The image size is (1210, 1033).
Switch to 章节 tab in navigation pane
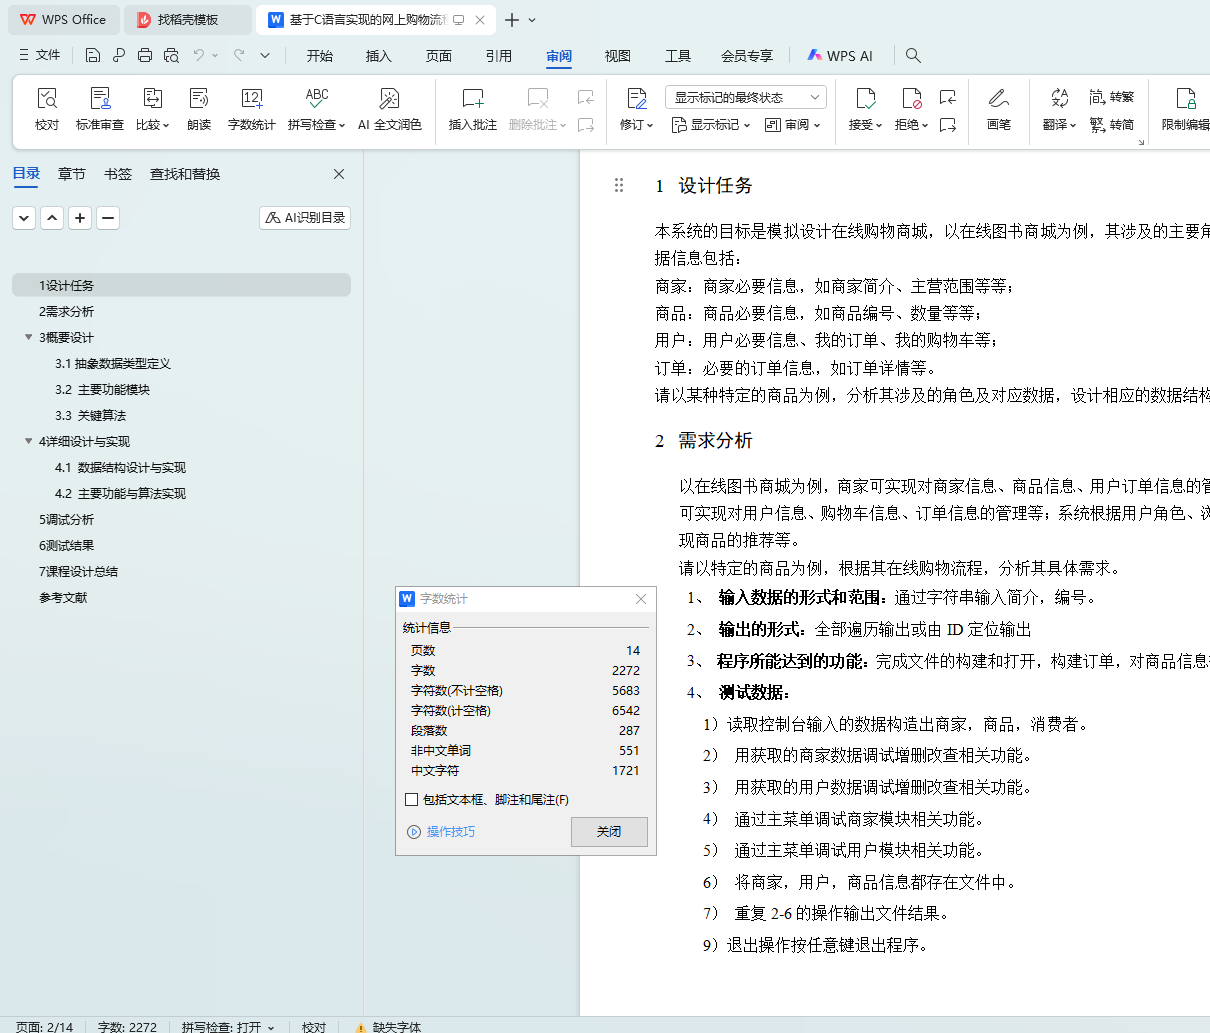point(72,174)
